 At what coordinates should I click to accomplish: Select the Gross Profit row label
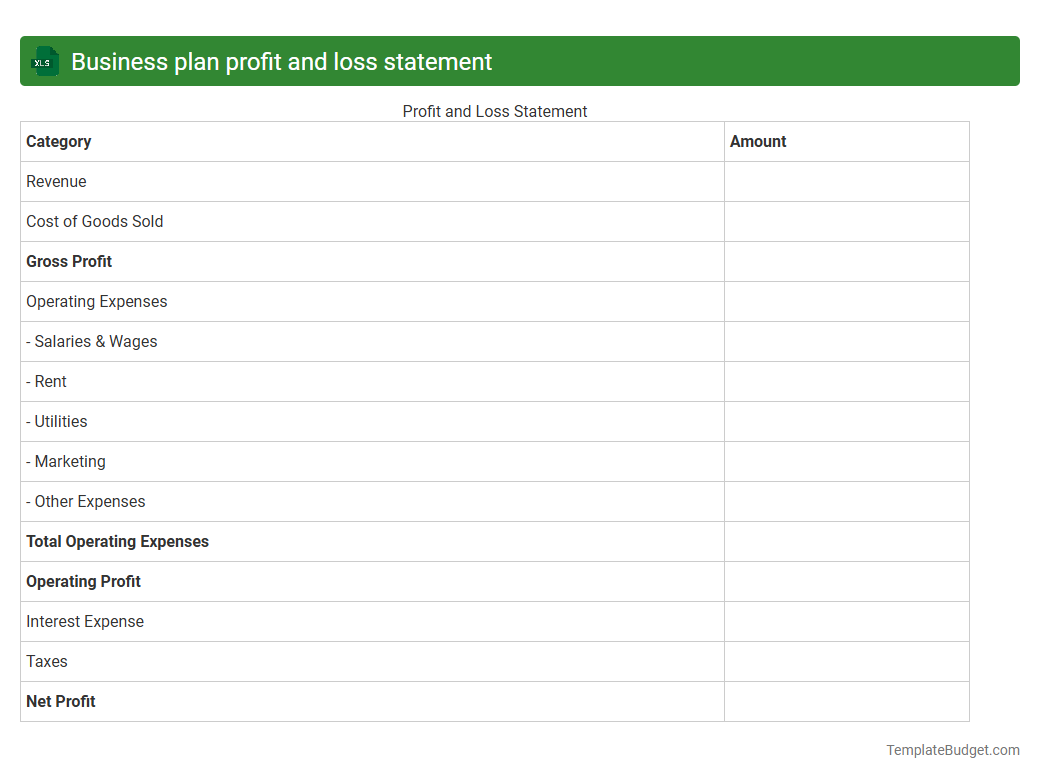(69, 261)
